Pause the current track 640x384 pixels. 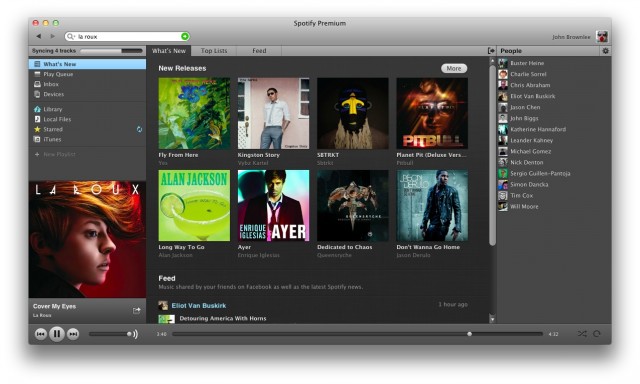coord(57,334)
